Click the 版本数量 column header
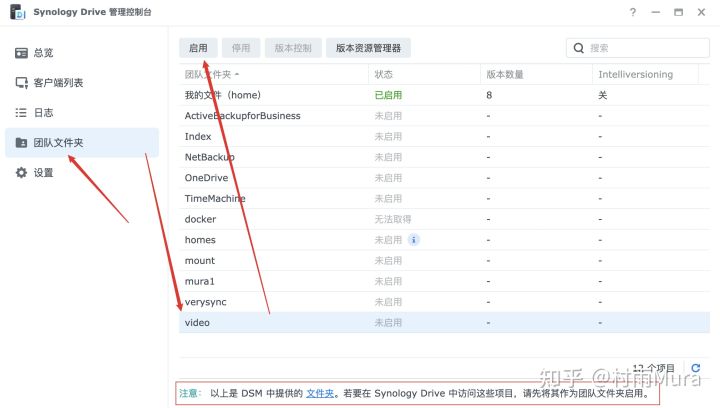The image size is (720, 408). point(536,74)
